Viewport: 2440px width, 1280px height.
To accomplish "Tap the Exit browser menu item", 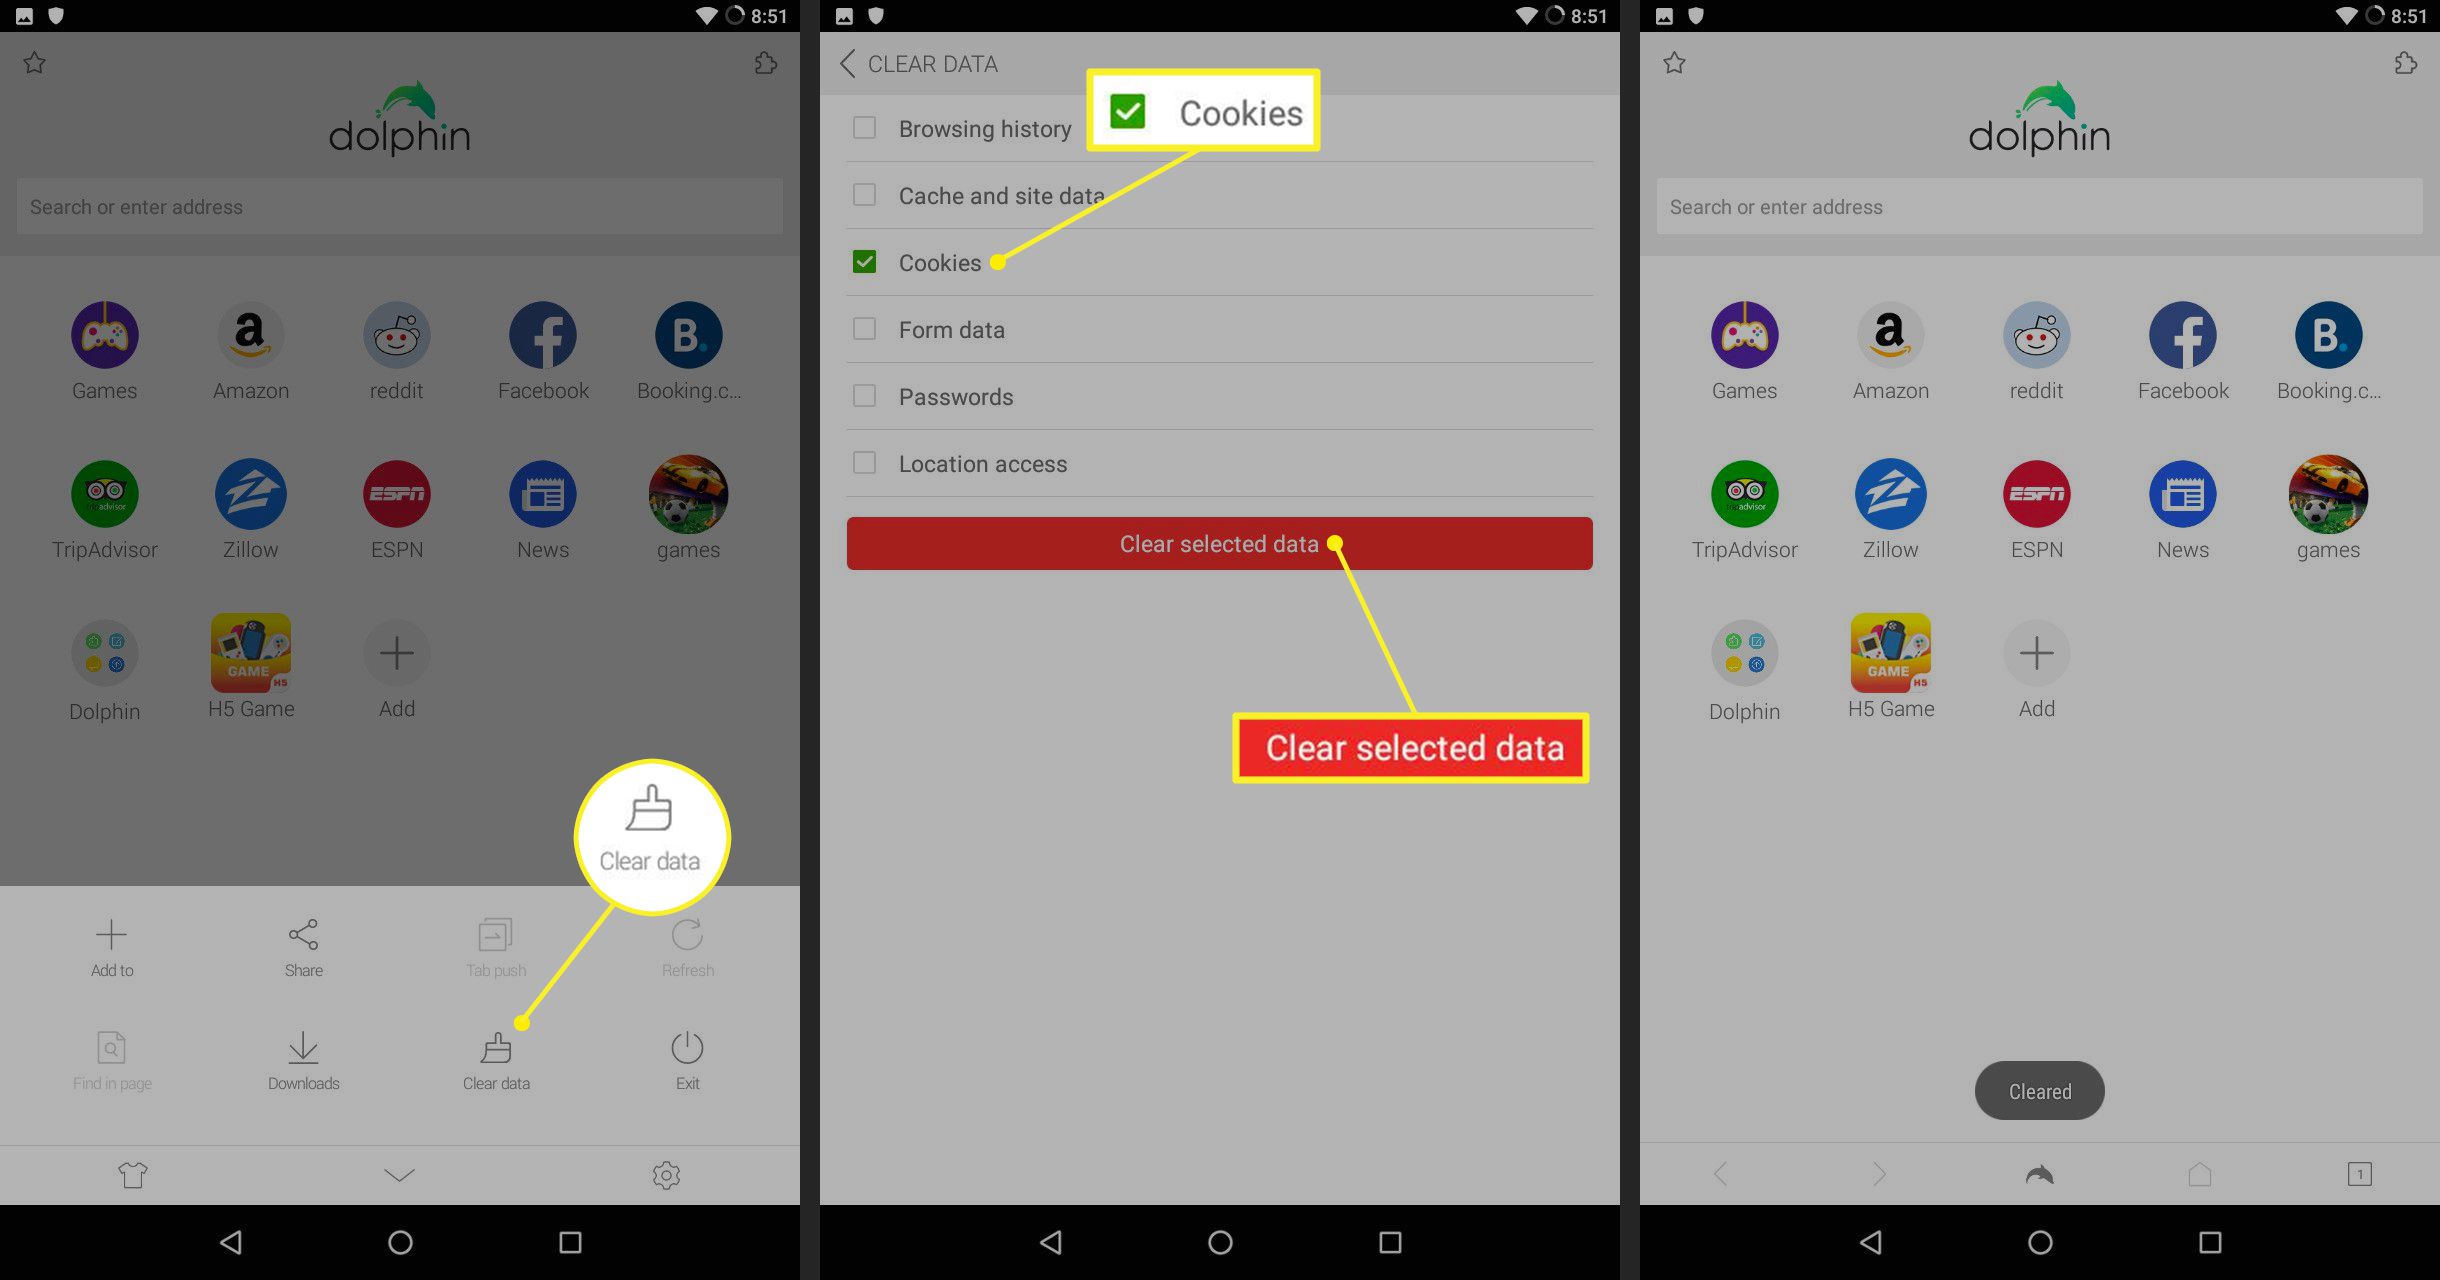I will (x=686, y=1057).
